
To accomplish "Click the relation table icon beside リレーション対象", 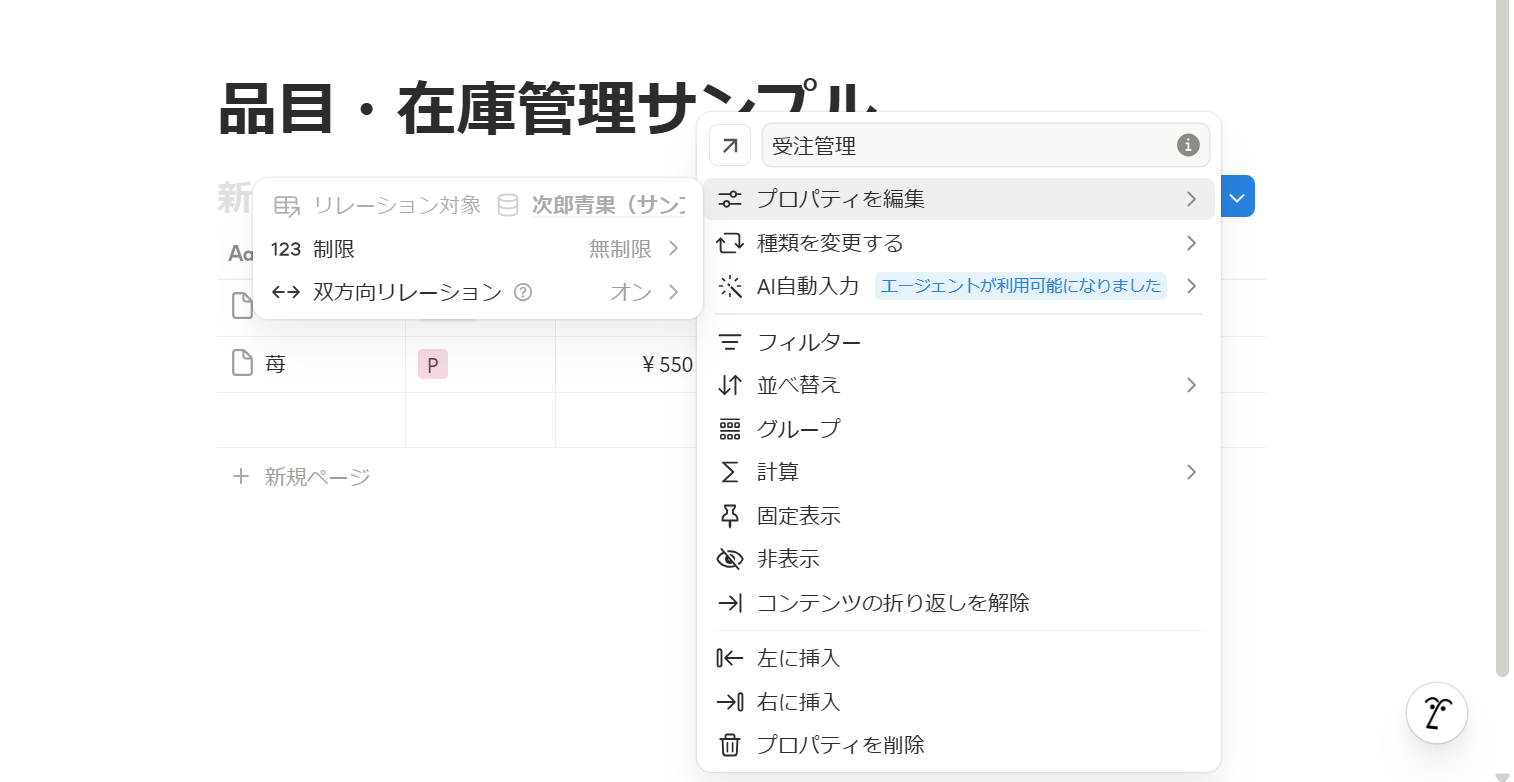I will [287, 205].
